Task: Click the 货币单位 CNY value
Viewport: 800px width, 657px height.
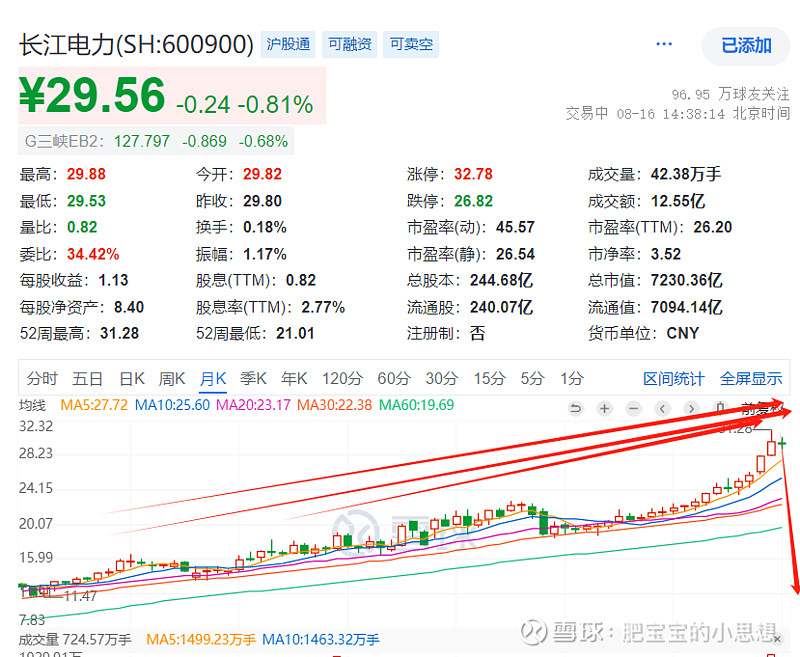Action: click(682, 334)
